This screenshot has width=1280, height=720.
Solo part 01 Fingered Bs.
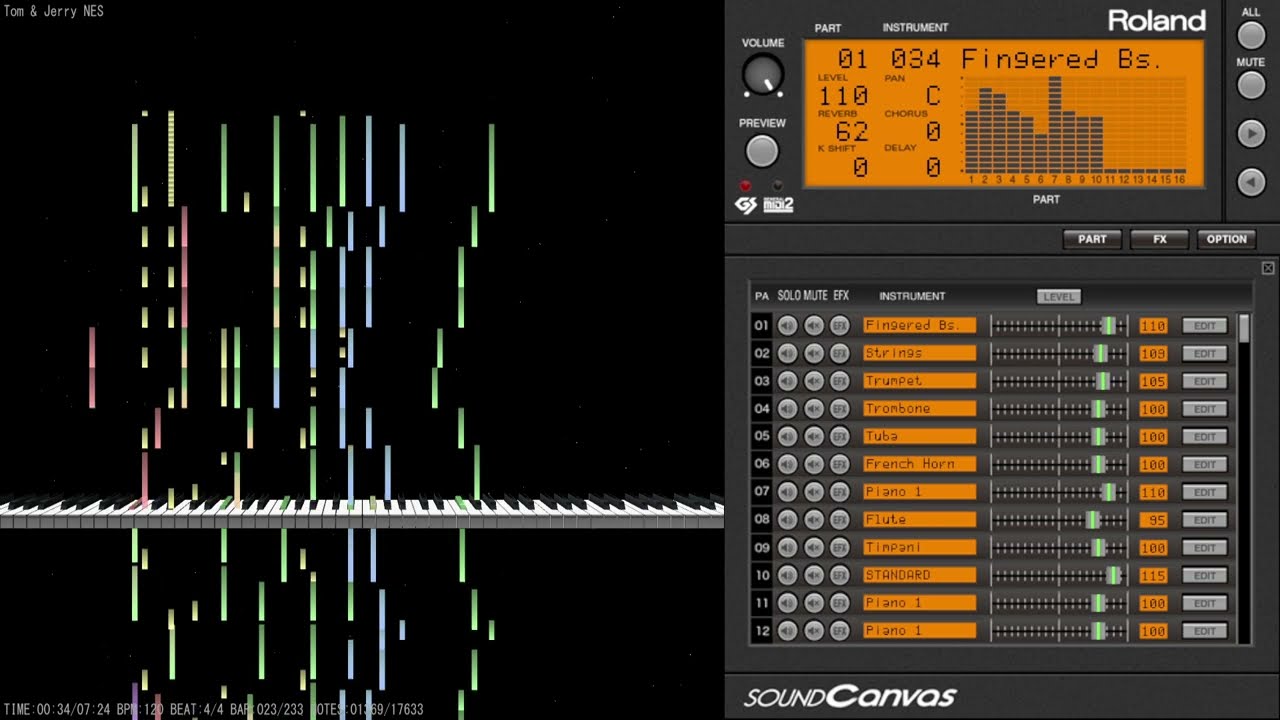point(788,325)
